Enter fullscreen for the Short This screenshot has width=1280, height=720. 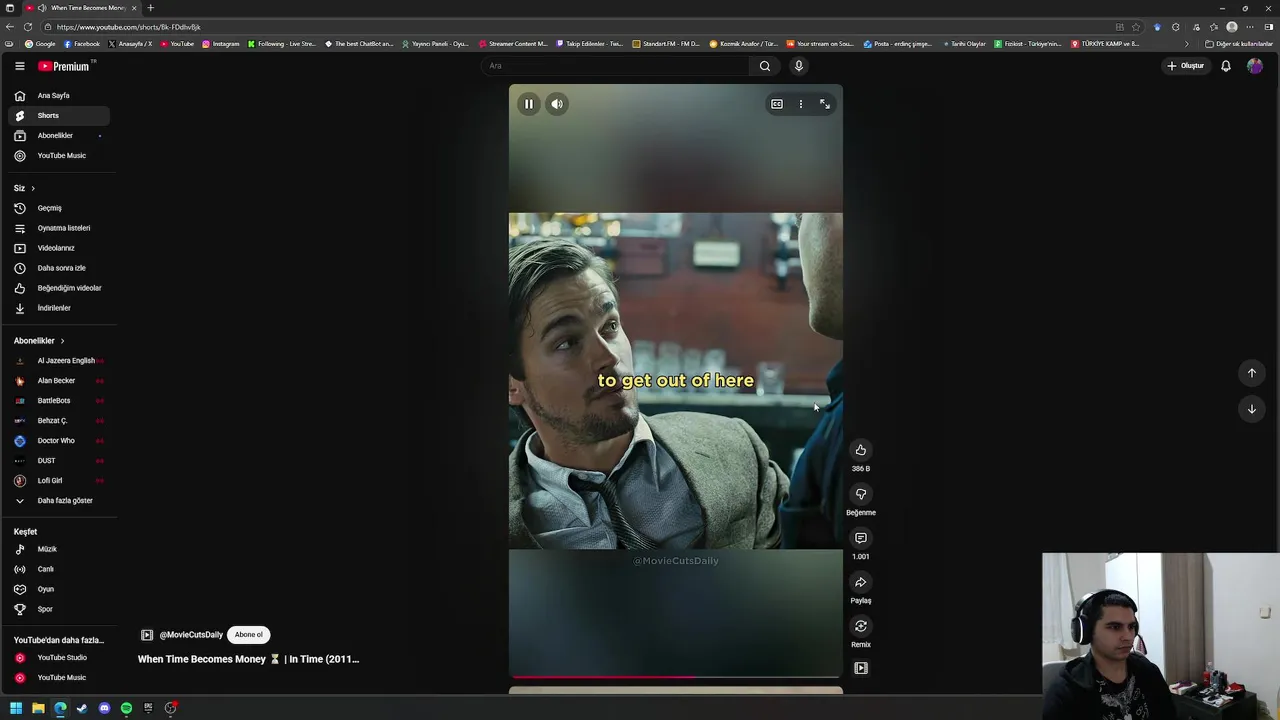tap(825, 104)
